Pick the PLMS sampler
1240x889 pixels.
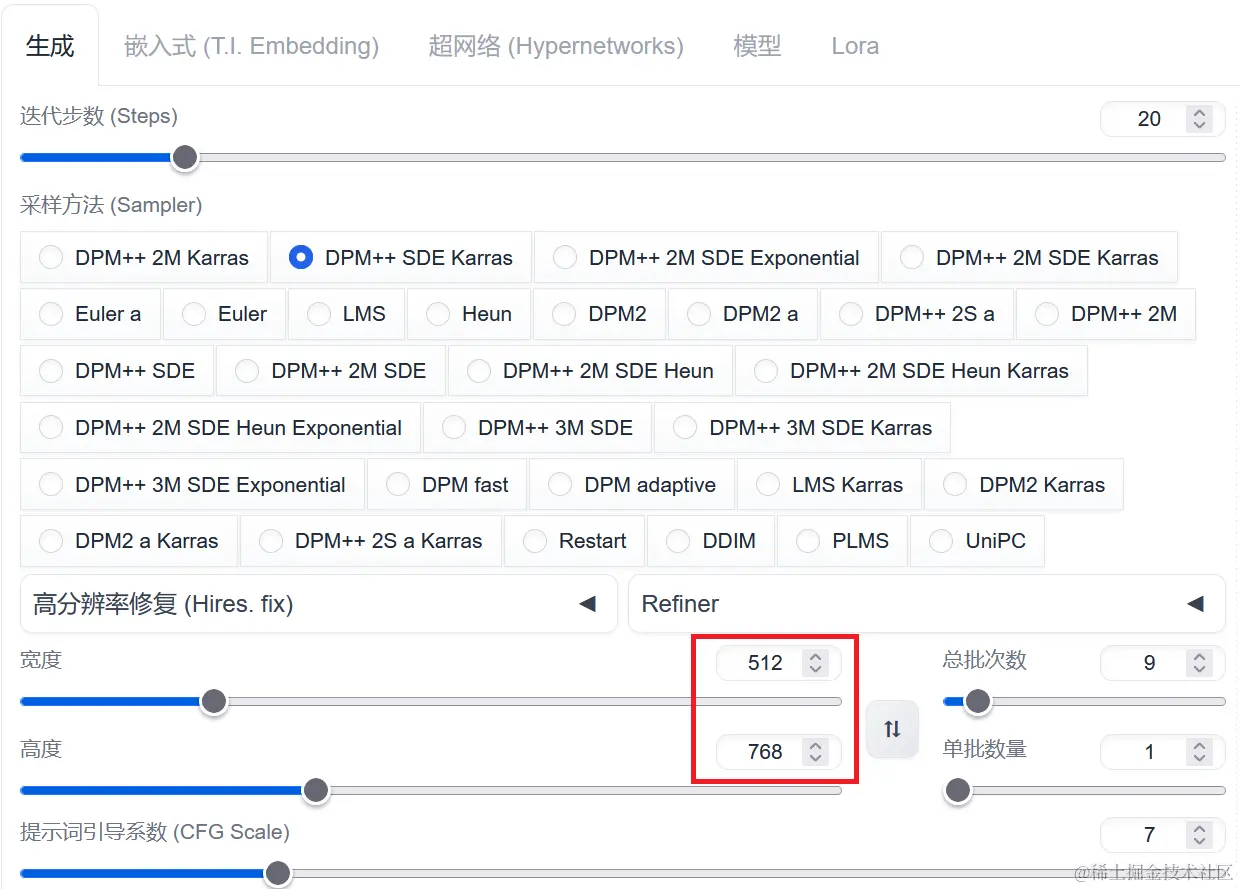pos(842,541)
